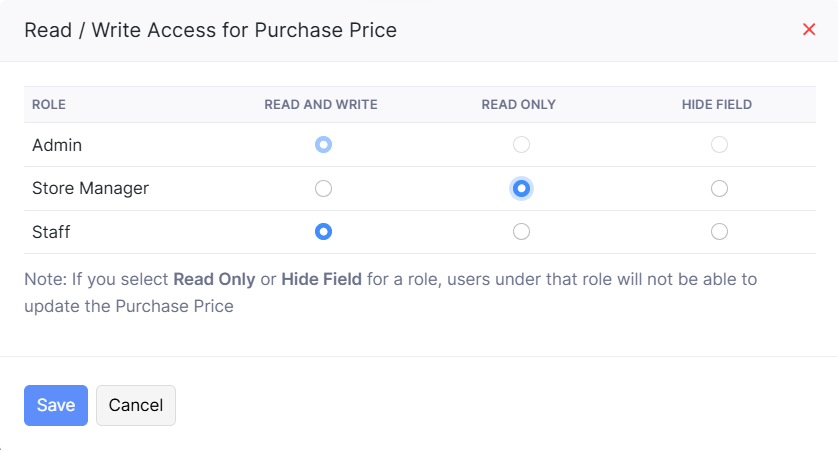Click Store Manager's Read Only radio
This screenshot has width=838, height=450.
tap(521, 188)
